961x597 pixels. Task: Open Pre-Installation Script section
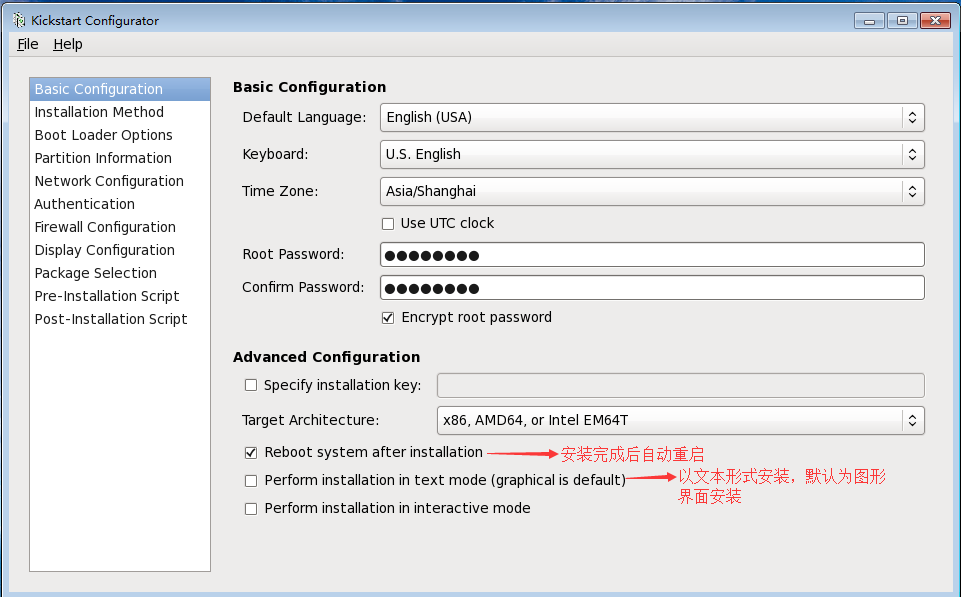tap(120, 296)
